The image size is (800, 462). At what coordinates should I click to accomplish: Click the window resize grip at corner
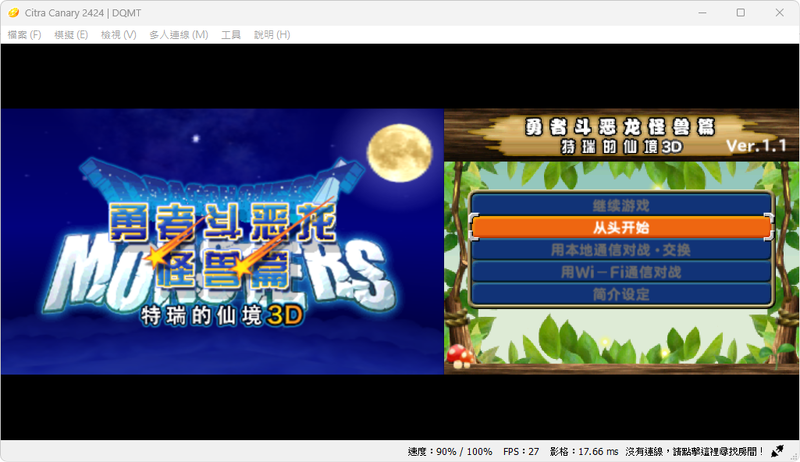(x=794, y=456)
